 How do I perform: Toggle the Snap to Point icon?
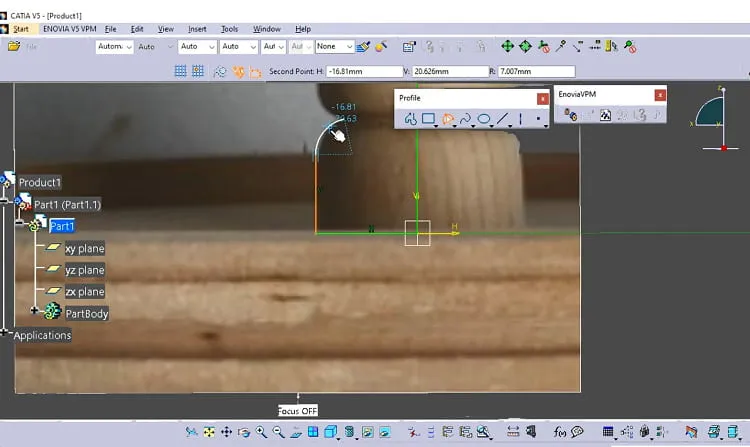pyautogui.click(x=198, y=71)
